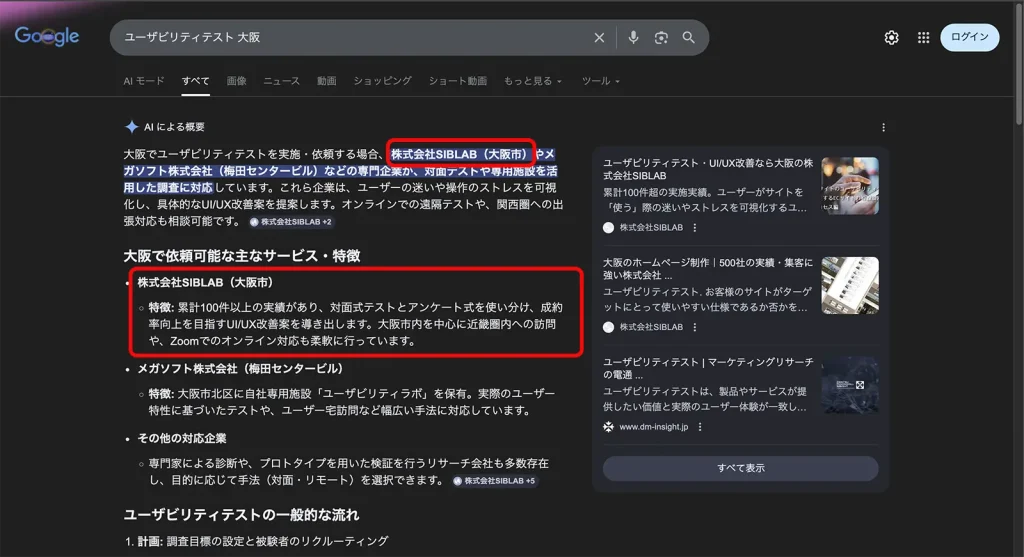Click the すべて表示 button
Screen dimensions: 1024x557
click(741, 468)
